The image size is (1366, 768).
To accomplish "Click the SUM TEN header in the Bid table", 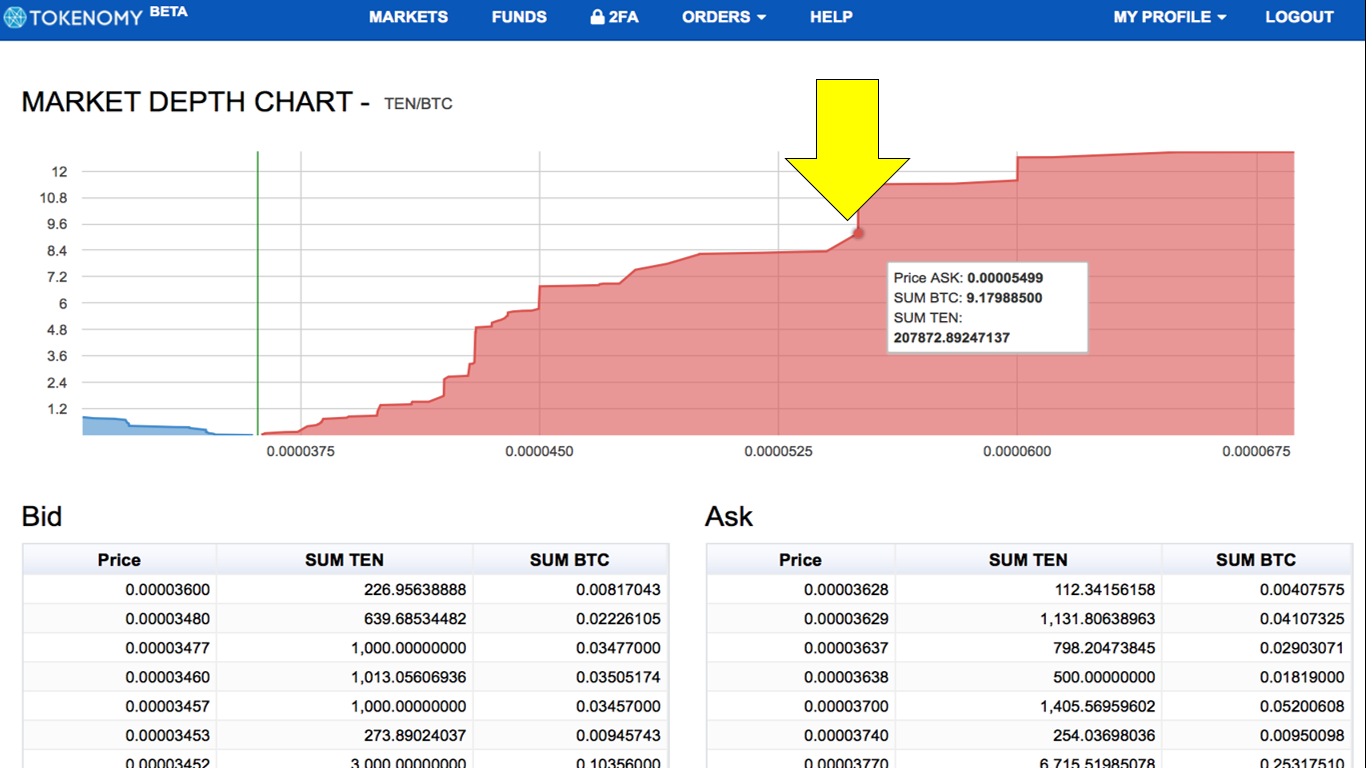I will coord(344,560).
